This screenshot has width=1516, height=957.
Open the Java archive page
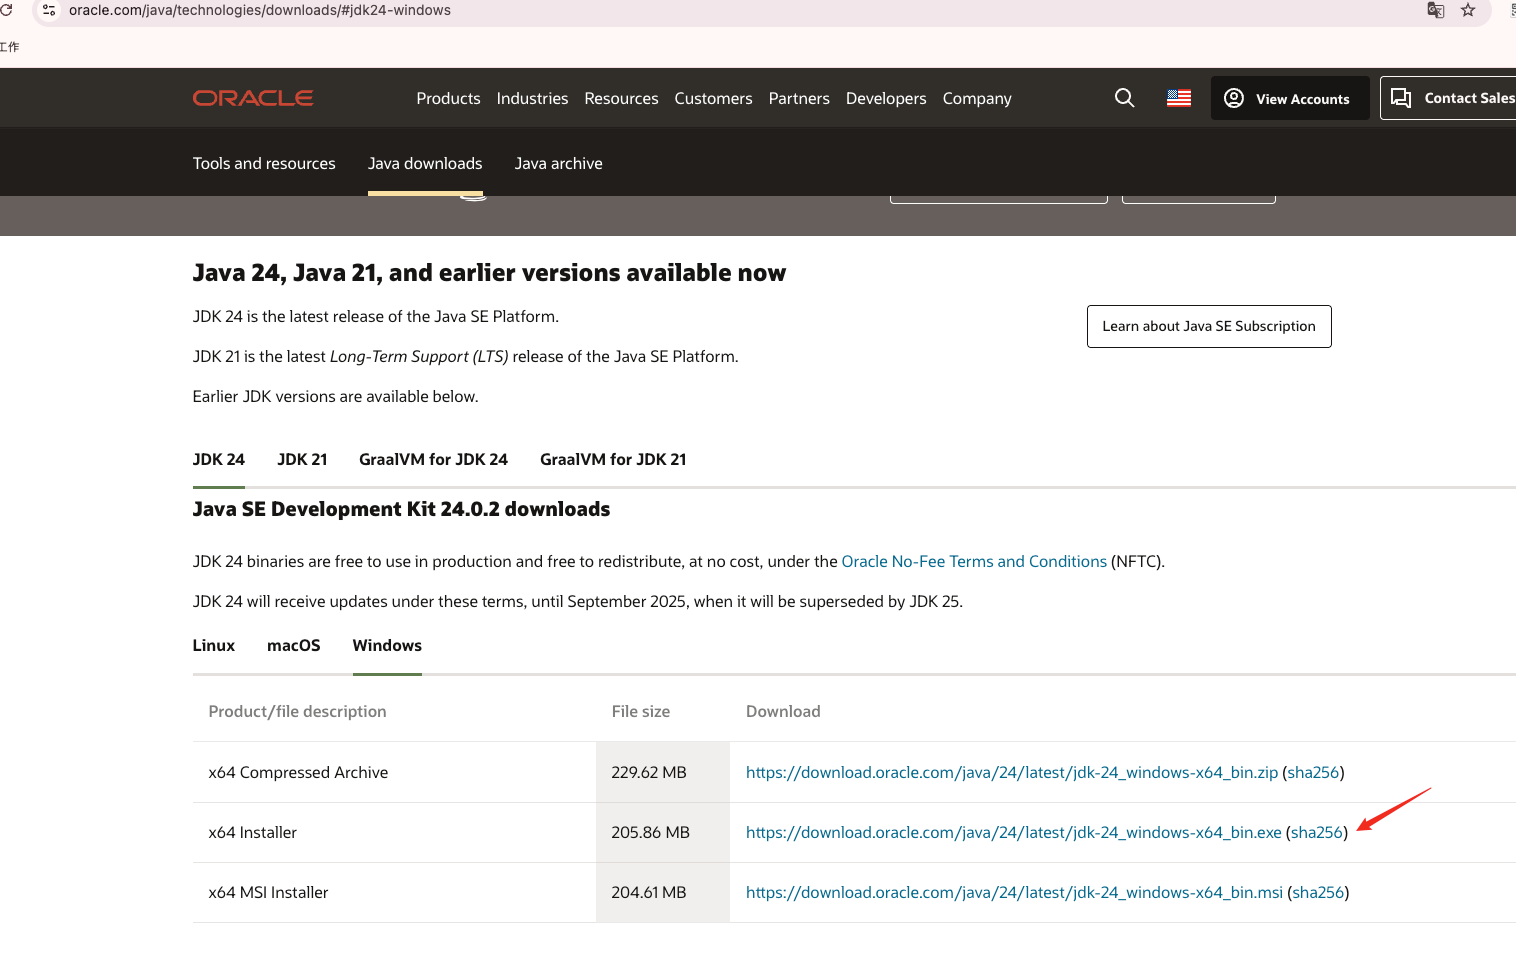pos(558,163)
